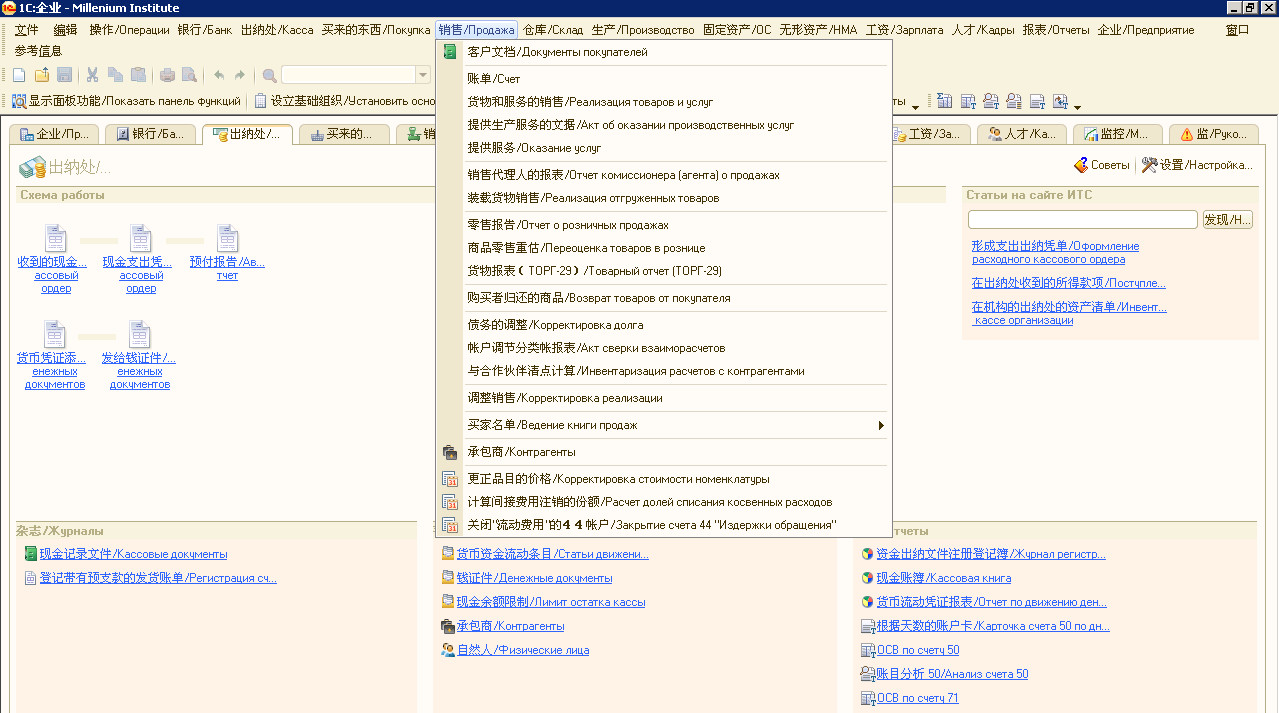Click the arrows-with-T report toolbar icon
The height and width of the screenshot is (713, 1279).
coord(1060,101)
